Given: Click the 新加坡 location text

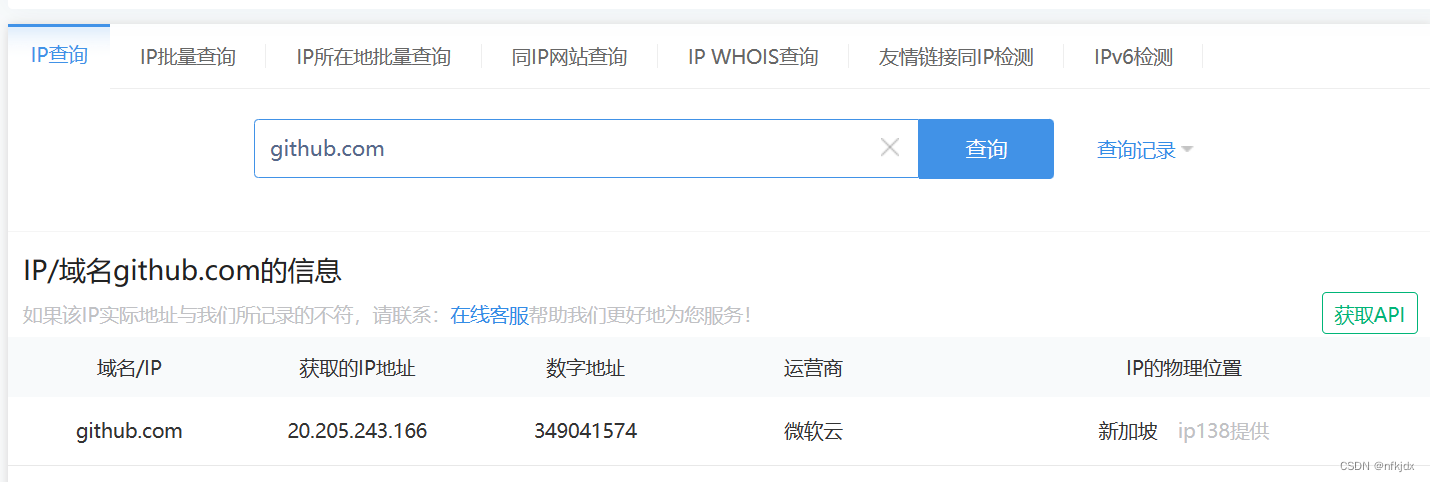Looking at the screenshot, I should point(1128,431).
